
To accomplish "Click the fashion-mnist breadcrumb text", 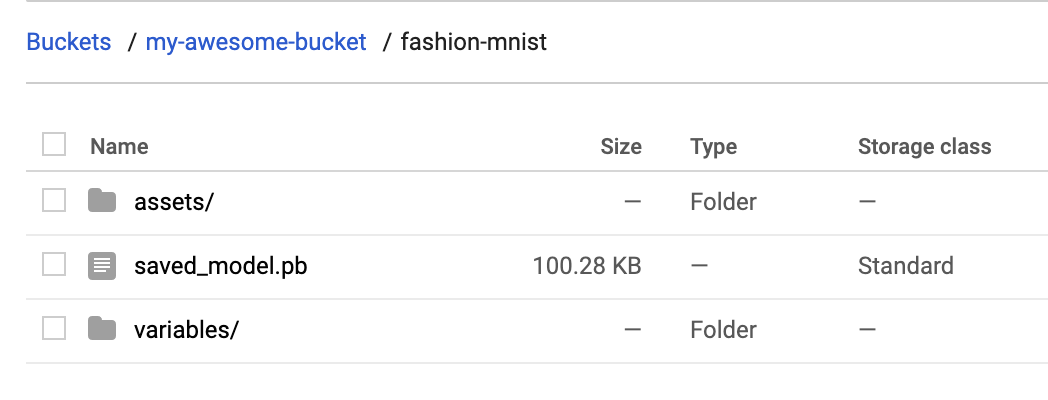I will pyautogui.click(x=473, y=43).
